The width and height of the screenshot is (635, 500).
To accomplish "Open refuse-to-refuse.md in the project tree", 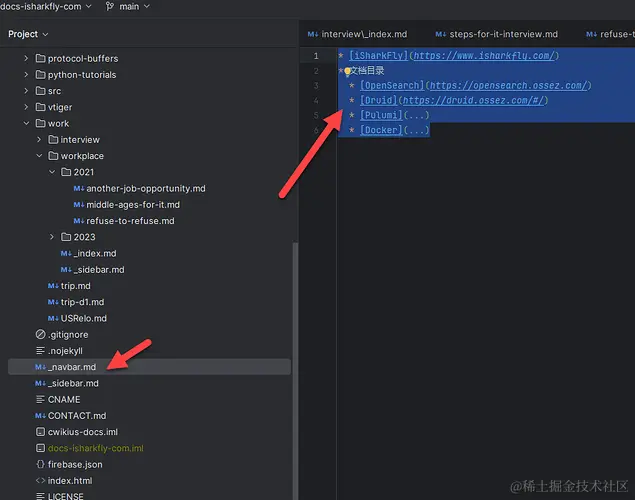I will click(x=130, y=221).
